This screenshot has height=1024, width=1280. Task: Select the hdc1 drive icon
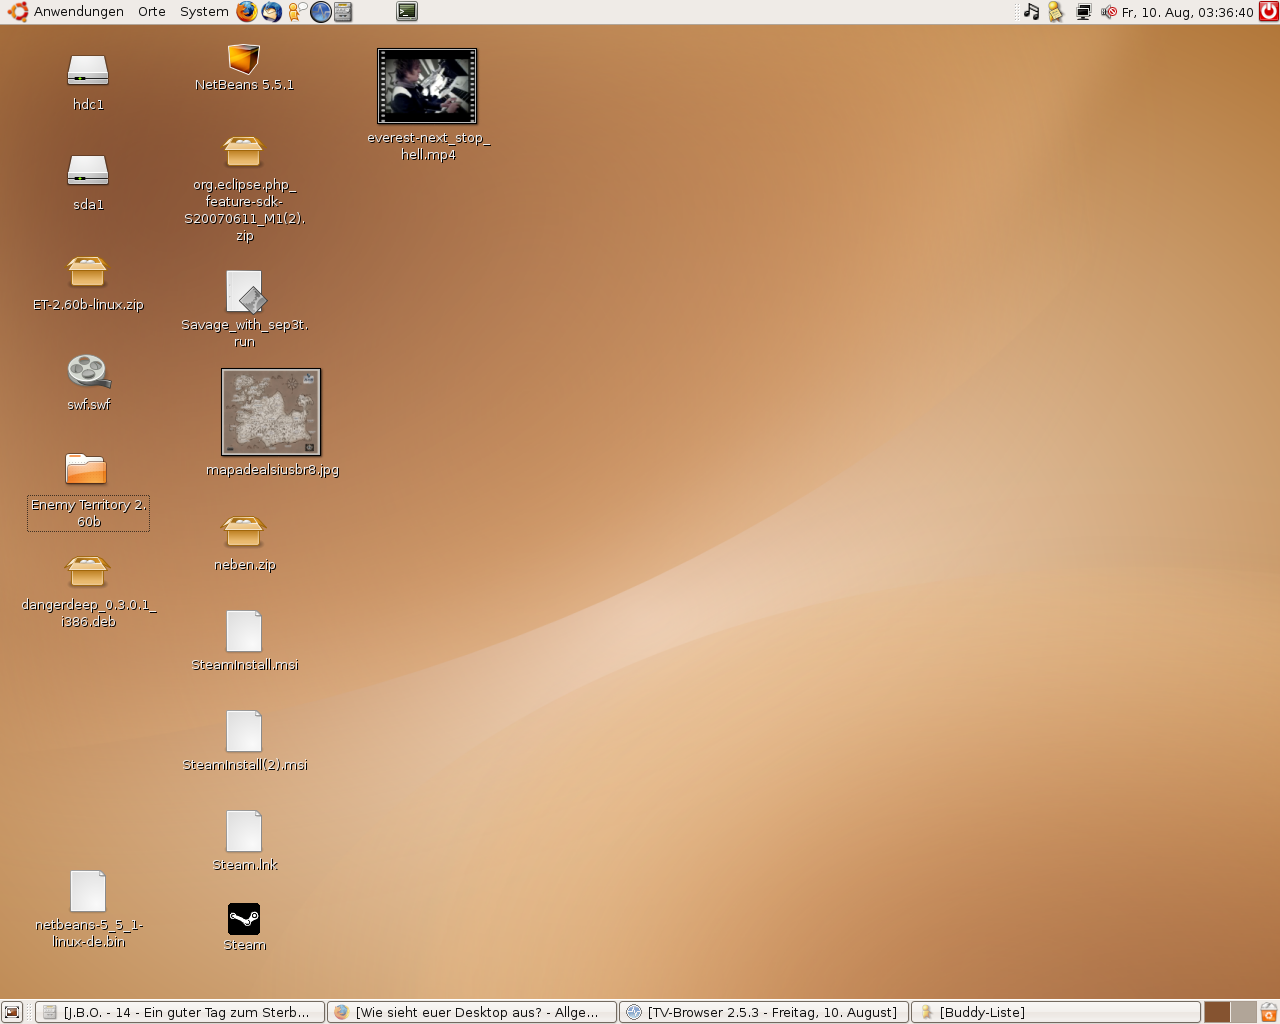[88, 72]
